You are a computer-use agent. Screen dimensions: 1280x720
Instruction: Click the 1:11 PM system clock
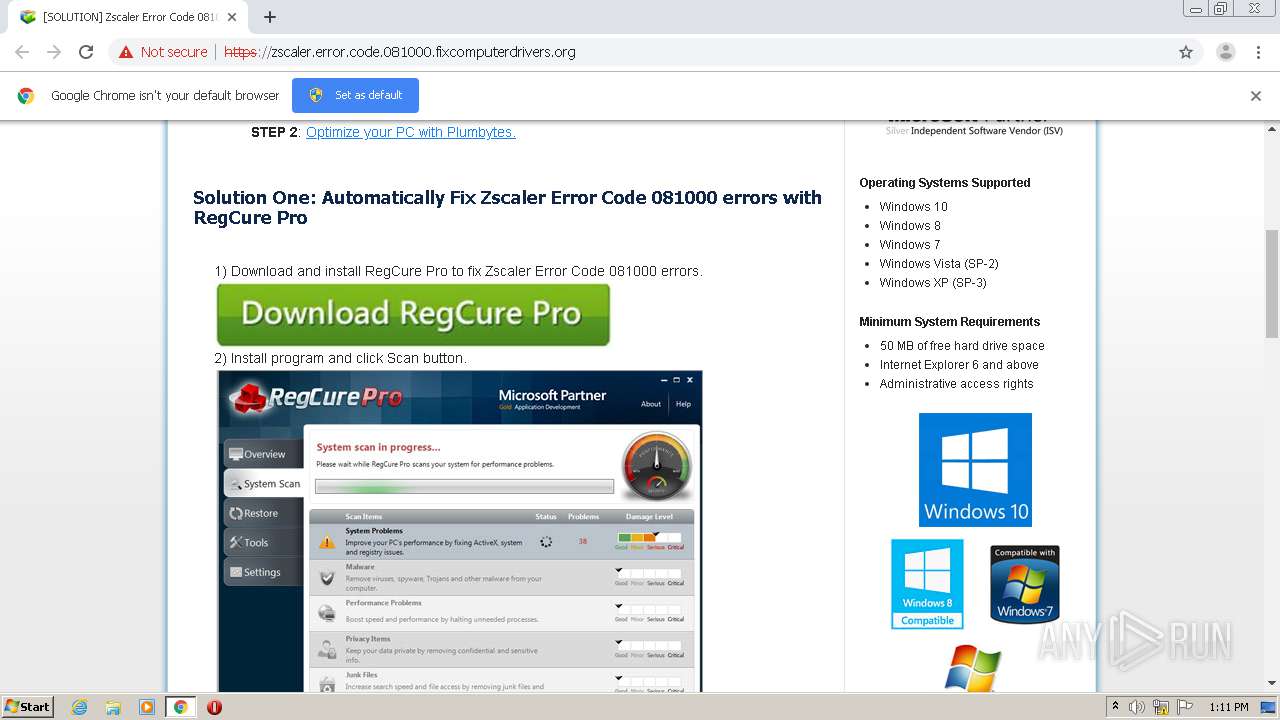1229,707
